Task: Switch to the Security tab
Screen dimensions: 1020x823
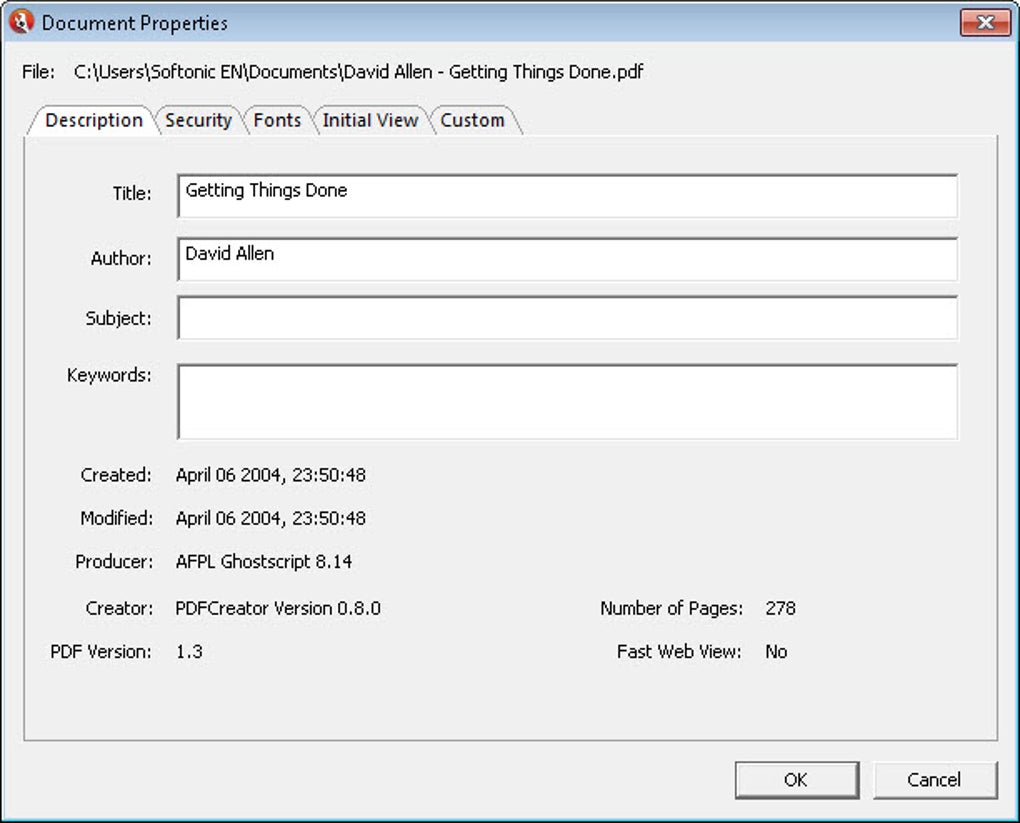Action: (x=198, y=120)
